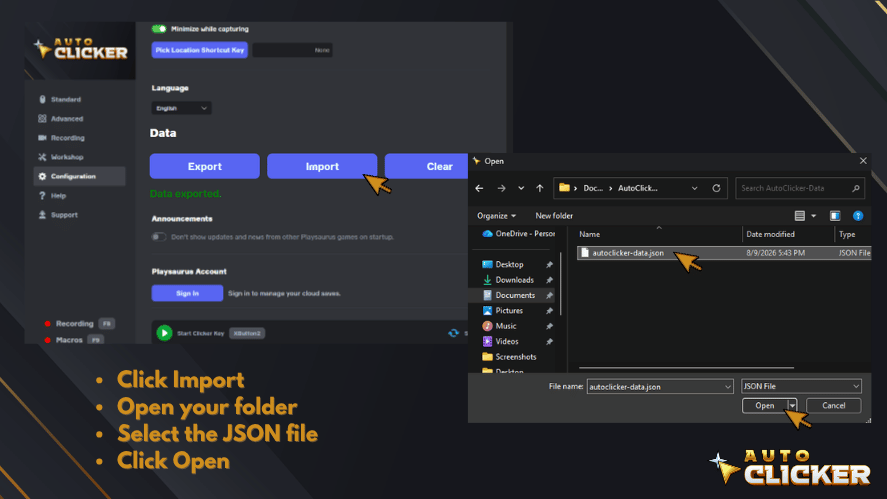Select Documents in navigation pane
Screen dimensions: 887x499
coord(517,295)
